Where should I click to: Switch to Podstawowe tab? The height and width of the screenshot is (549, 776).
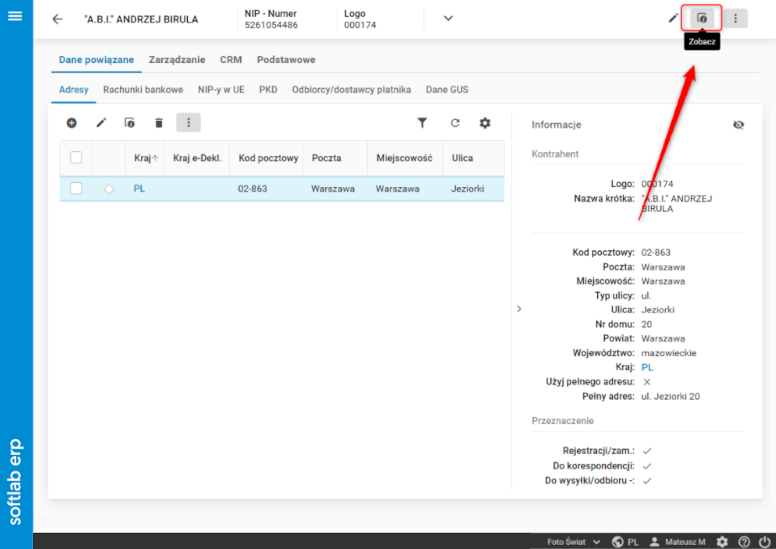tap(286, 60)
